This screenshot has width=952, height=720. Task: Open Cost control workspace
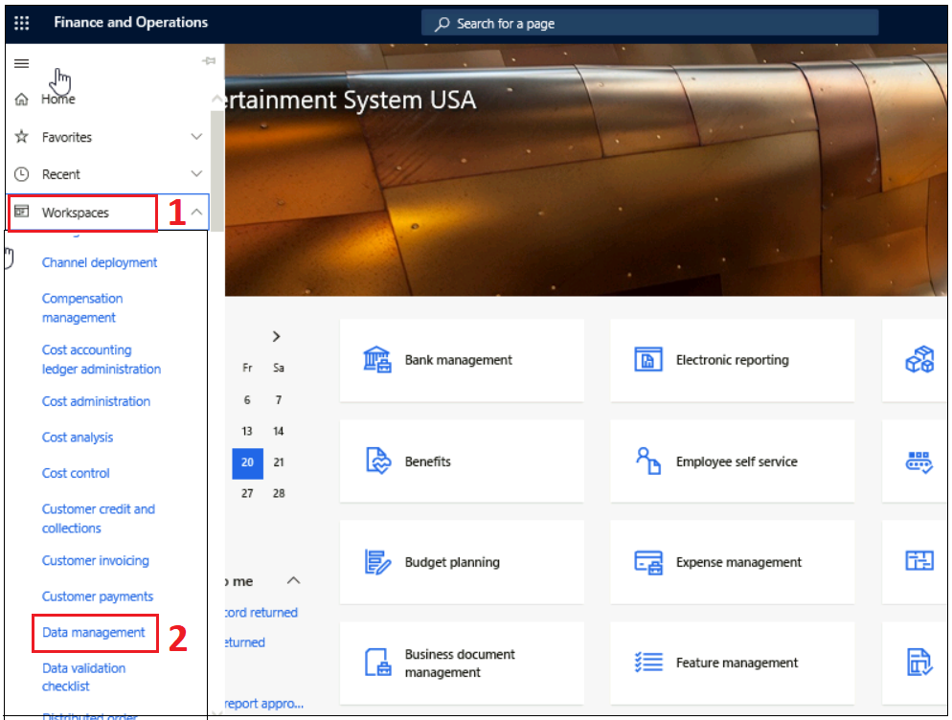(x=76, y=473)
